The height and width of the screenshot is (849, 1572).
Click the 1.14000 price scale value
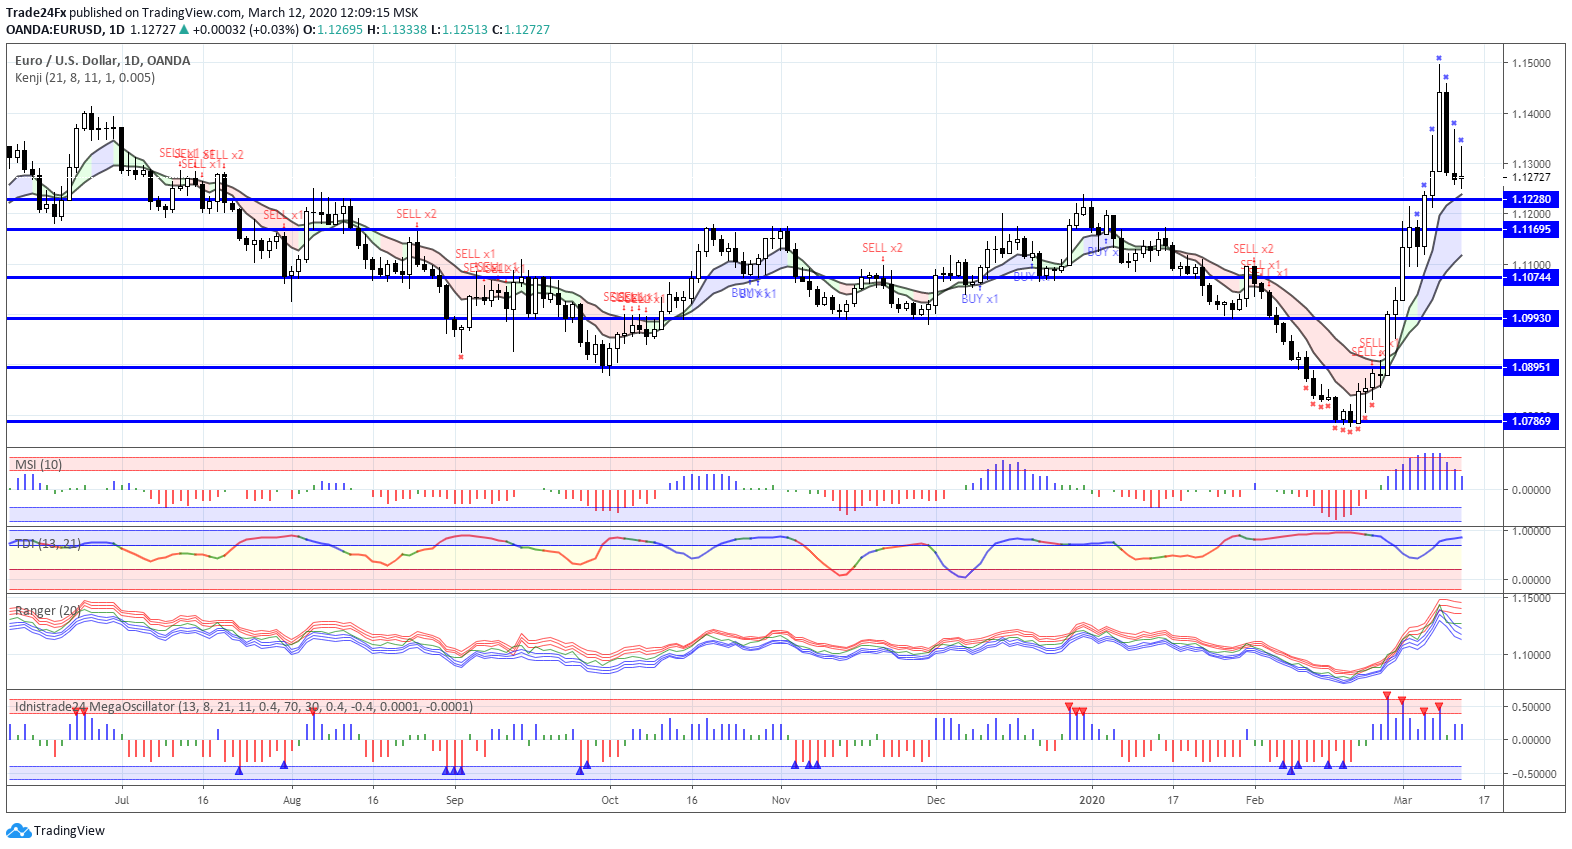point(1531,114)
